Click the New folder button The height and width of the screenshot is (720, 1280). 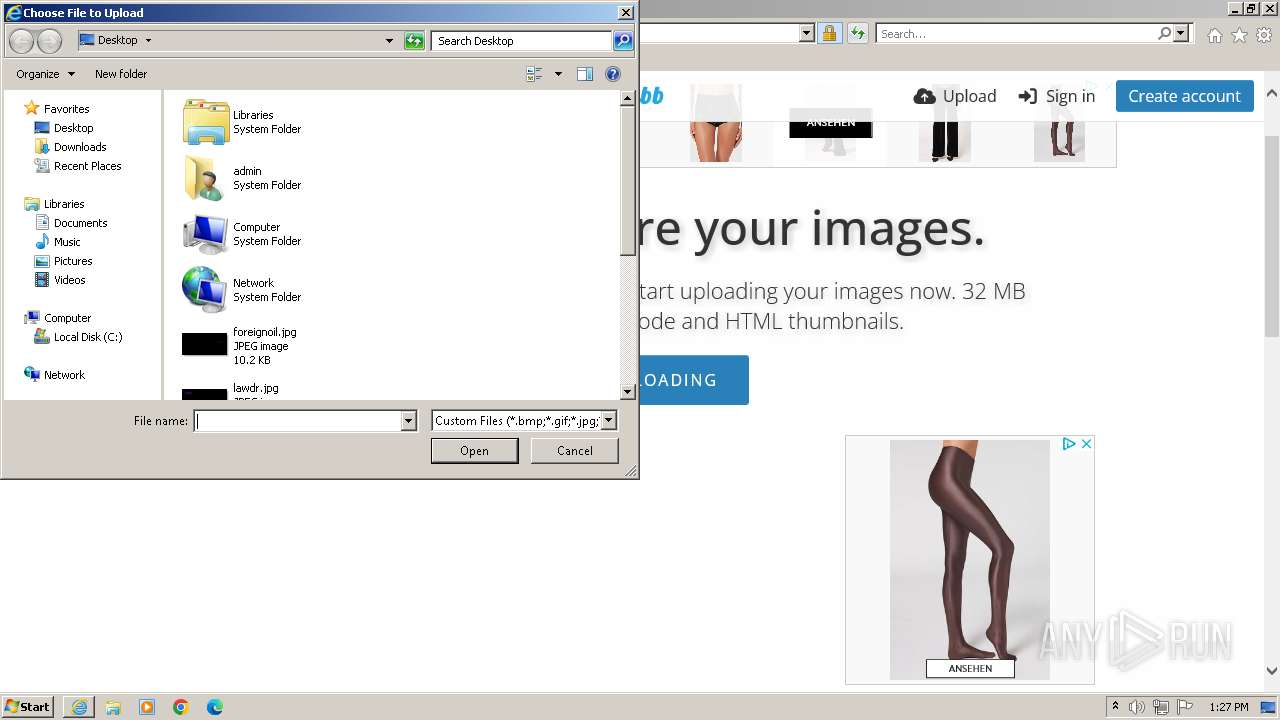point(121,74)
